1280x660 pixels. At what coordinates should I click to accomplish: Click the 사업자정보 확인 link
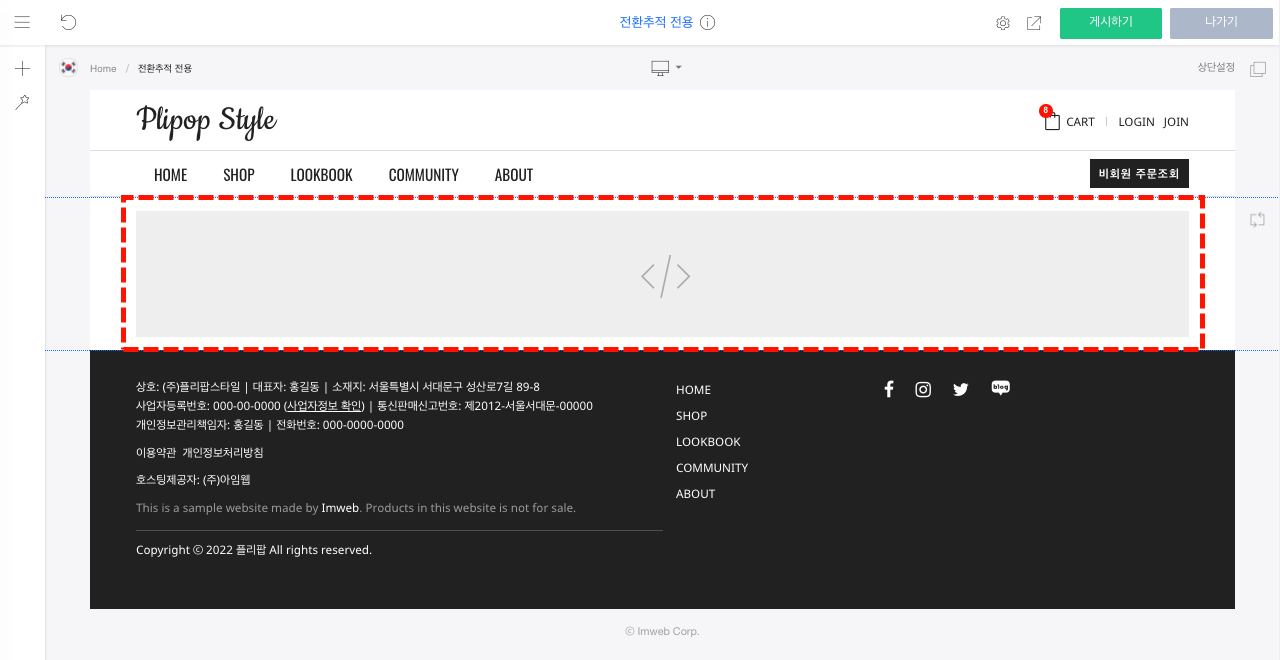[x=324, y=406]
